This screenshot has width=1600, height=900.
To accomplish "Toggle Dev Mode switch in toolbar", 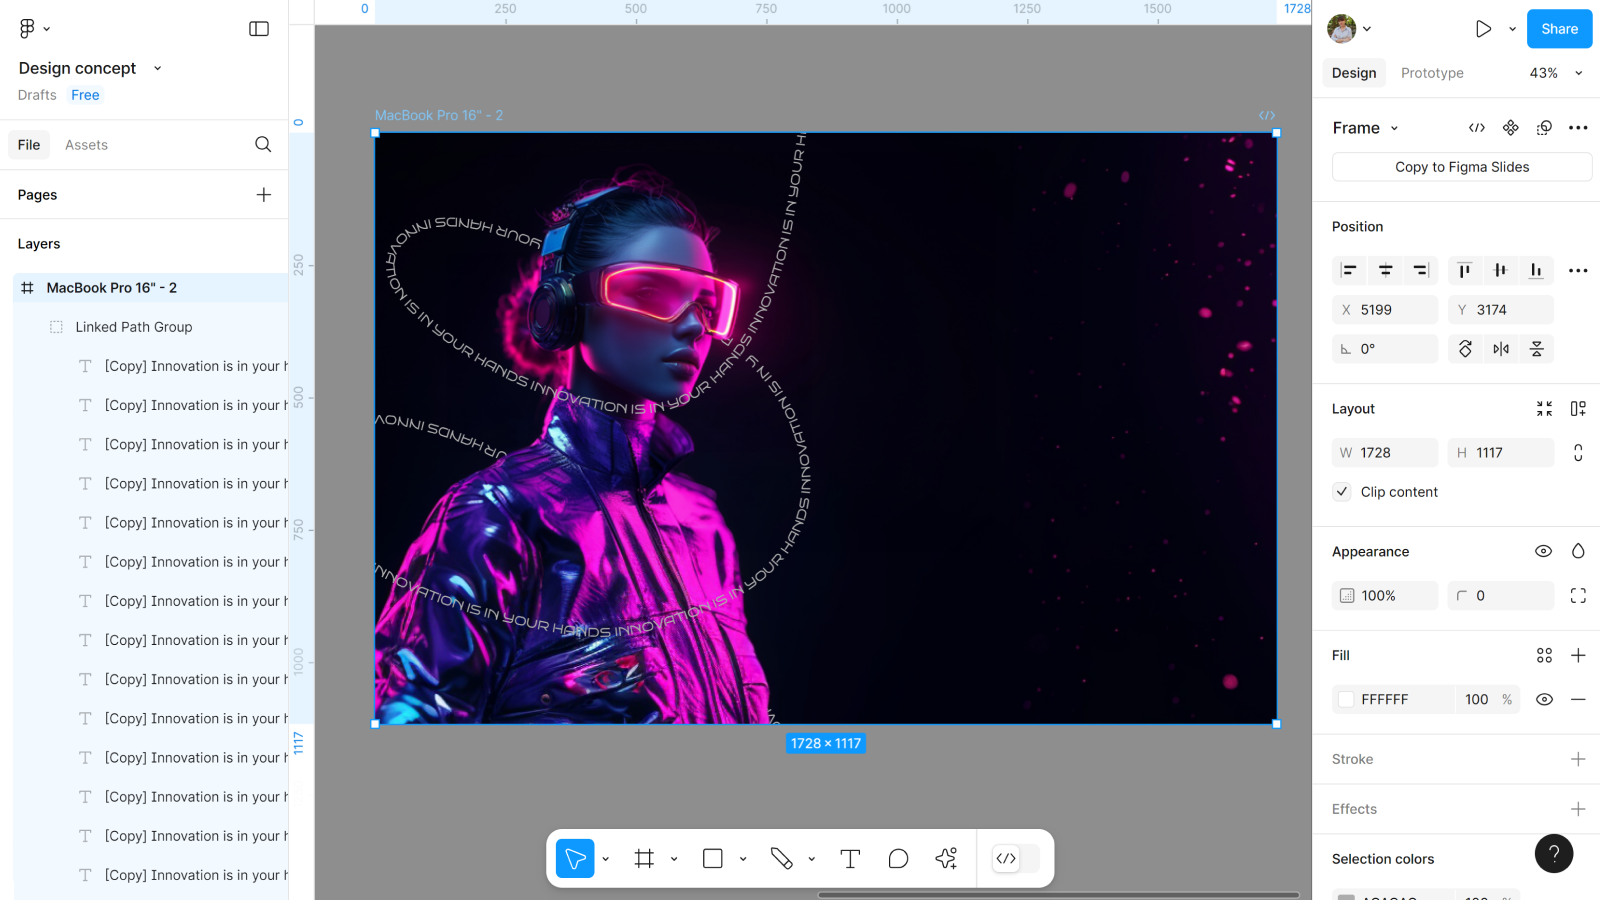I will pos(1016,859).
